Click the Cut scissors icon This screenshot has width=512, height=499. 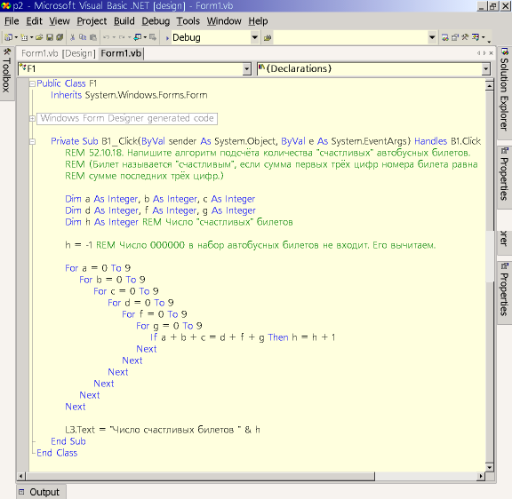(72, 37)
